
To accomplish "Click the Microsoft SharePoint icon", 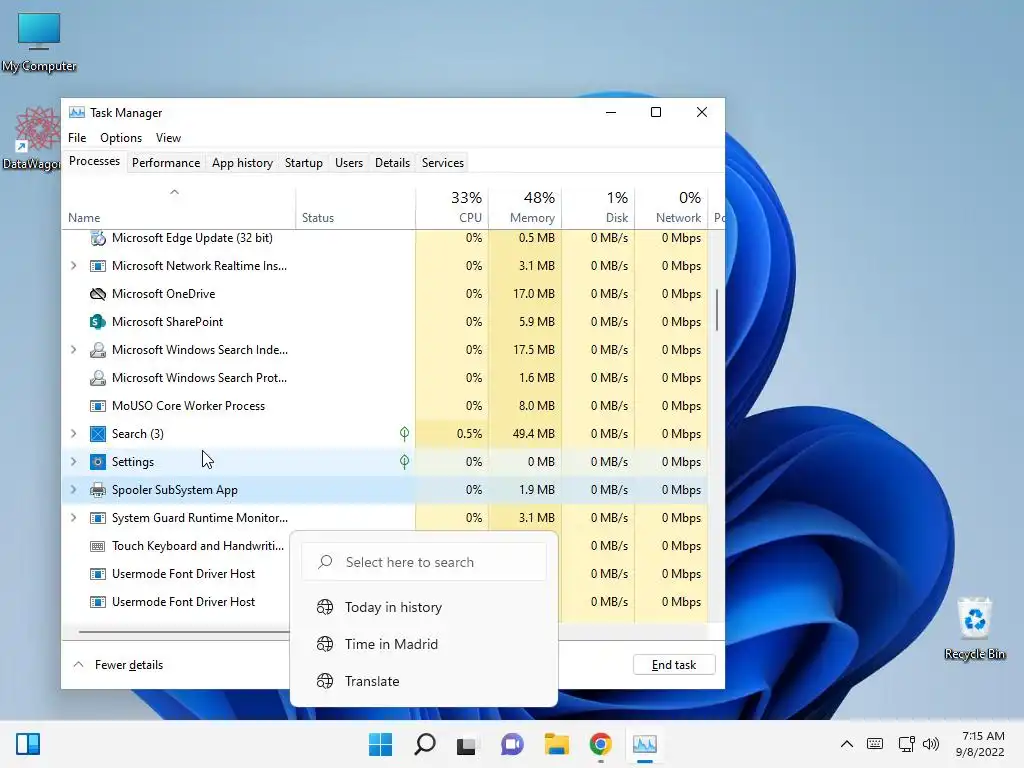I will click(x=98, y=322).
